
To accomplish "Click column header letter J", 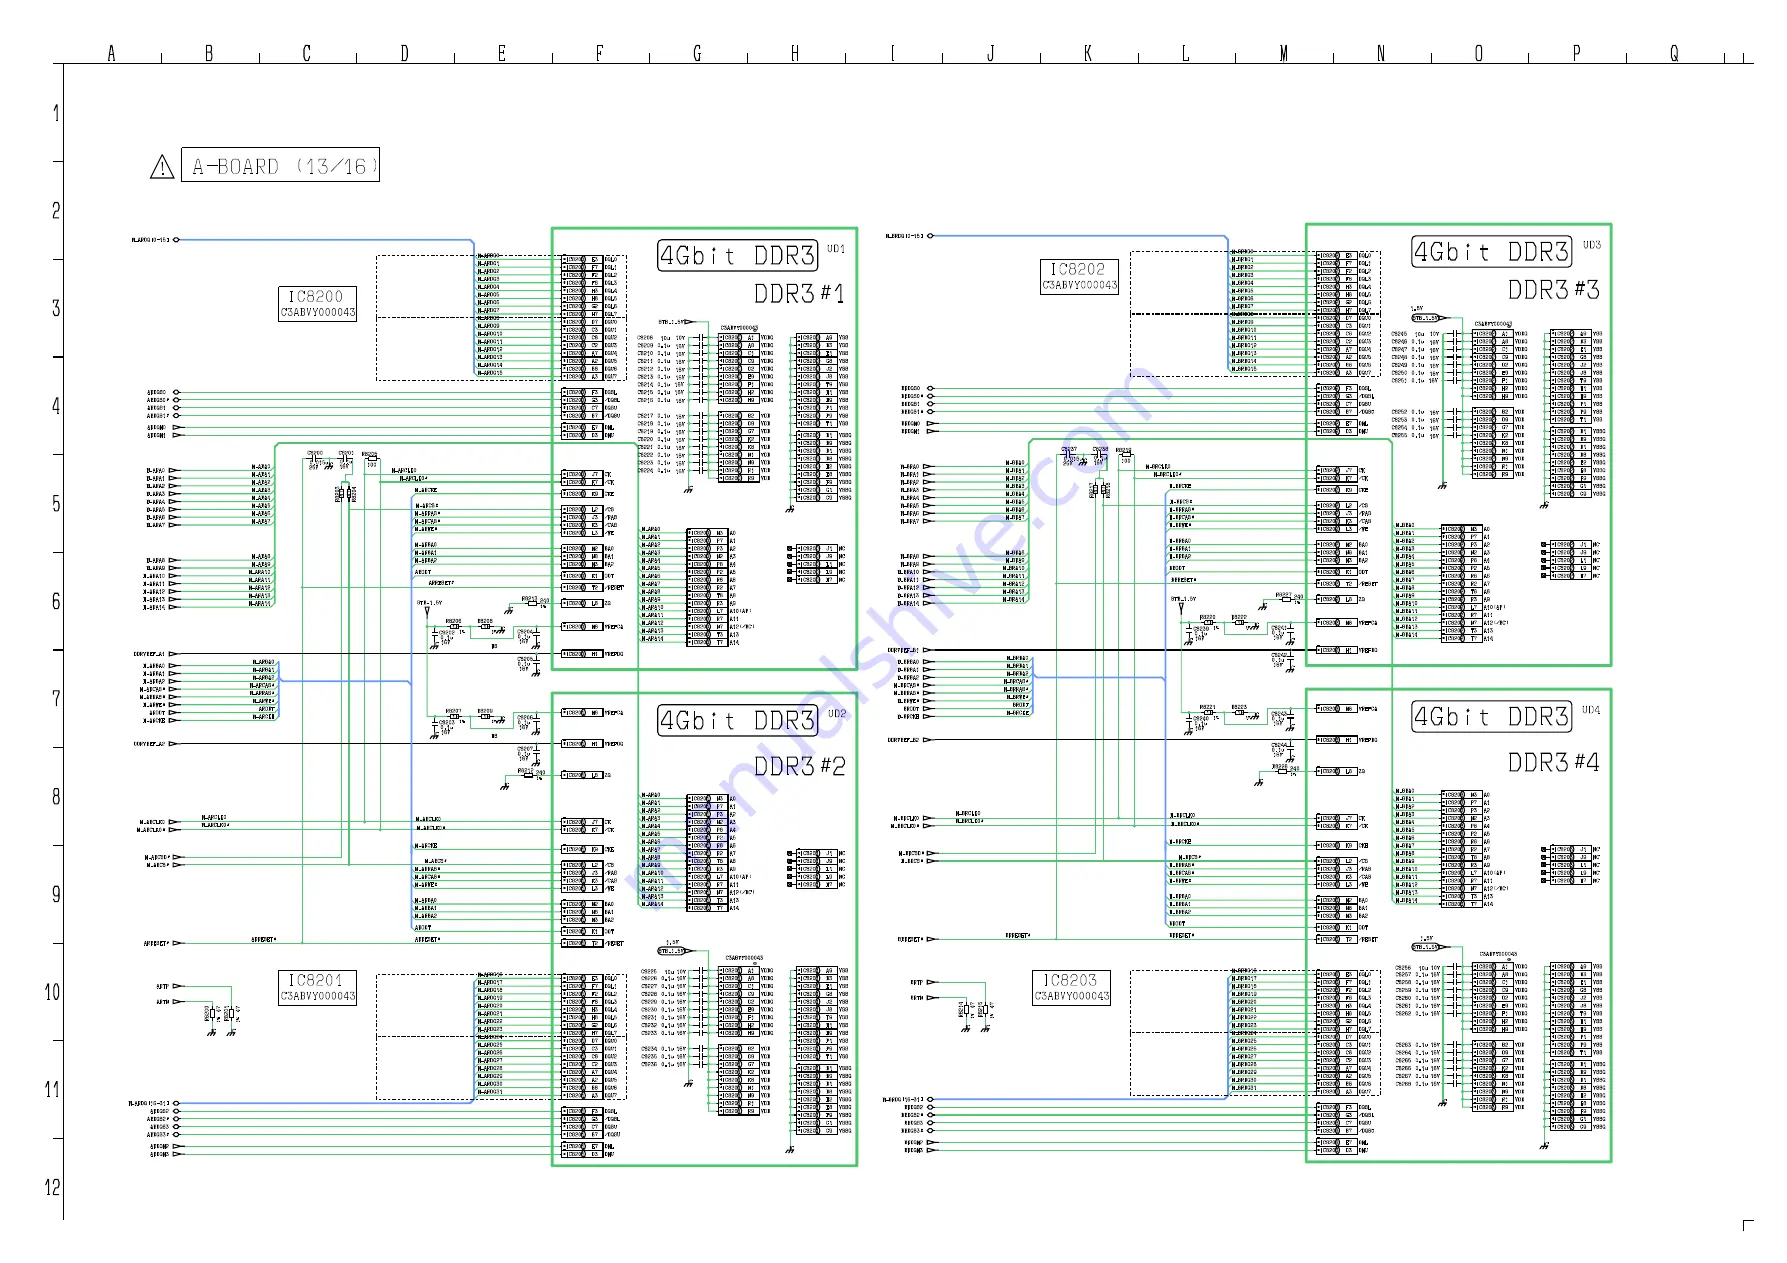I will tap(991, 54).
